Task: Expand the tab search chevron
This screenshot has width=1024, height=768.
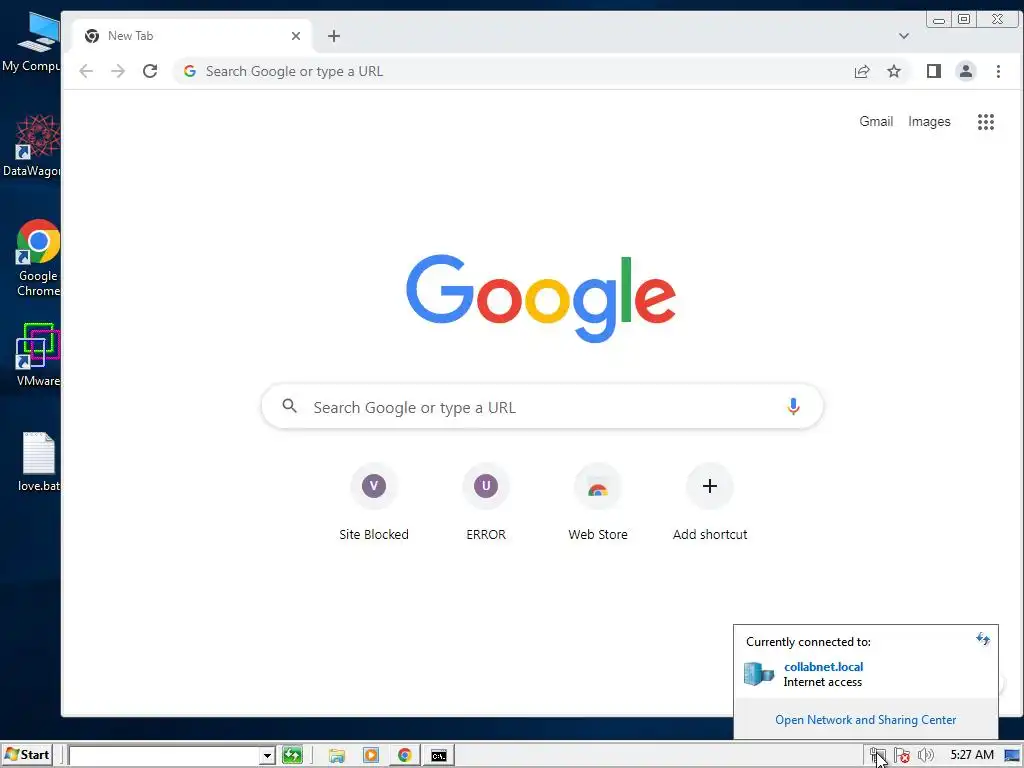Action: click(x=904, y=36)
